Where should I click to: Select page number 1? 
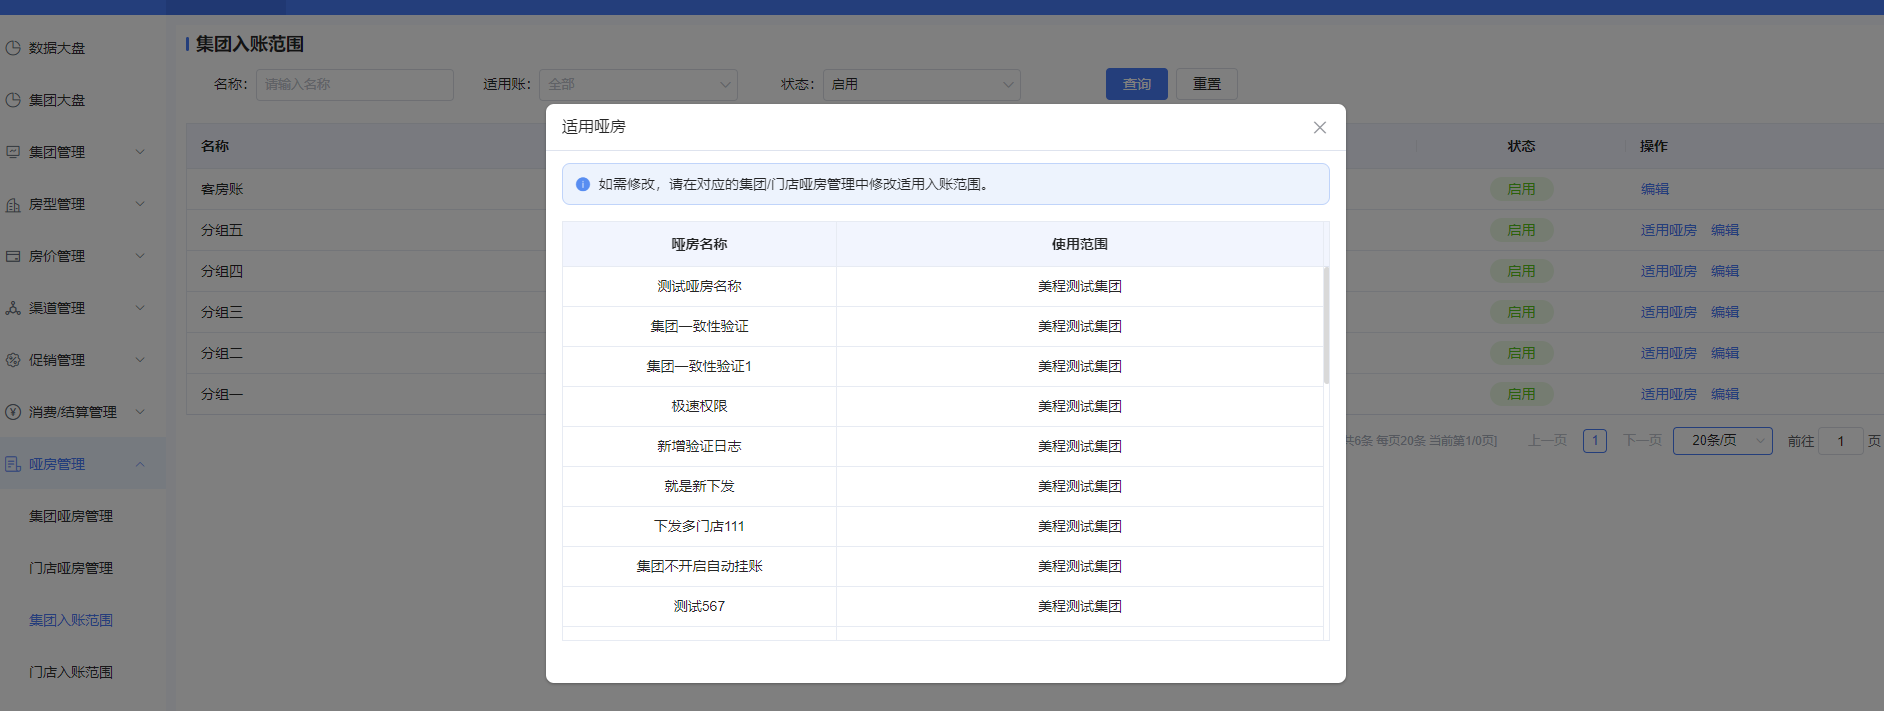[x=1595, y=440]
